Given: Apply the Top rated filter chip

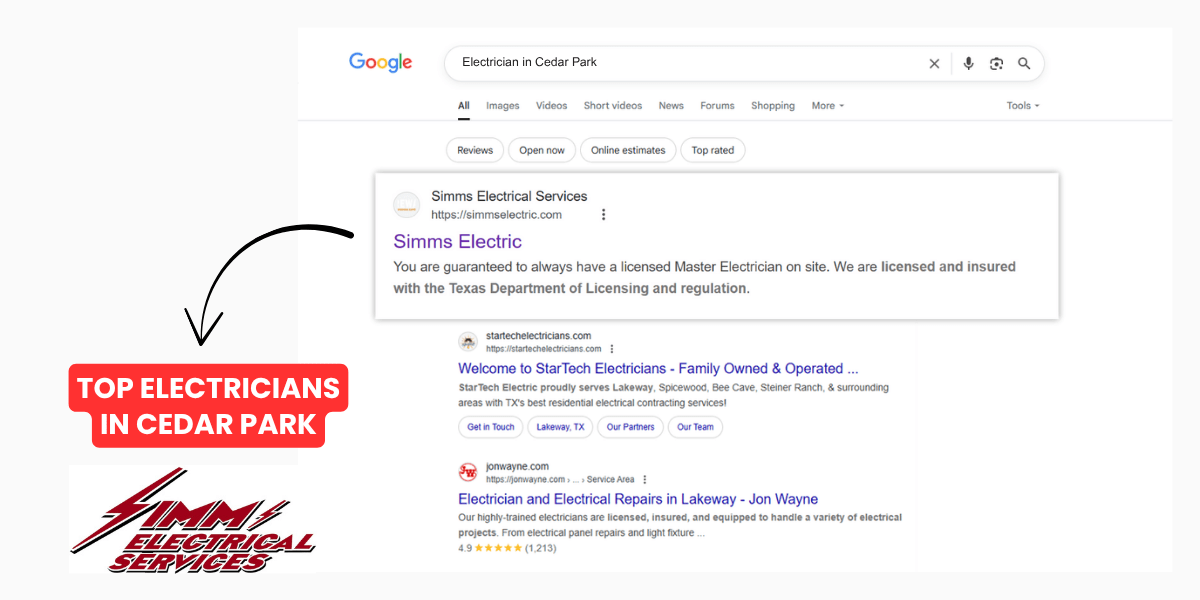Looking at the screenshot, I should [x=713, y=150].
